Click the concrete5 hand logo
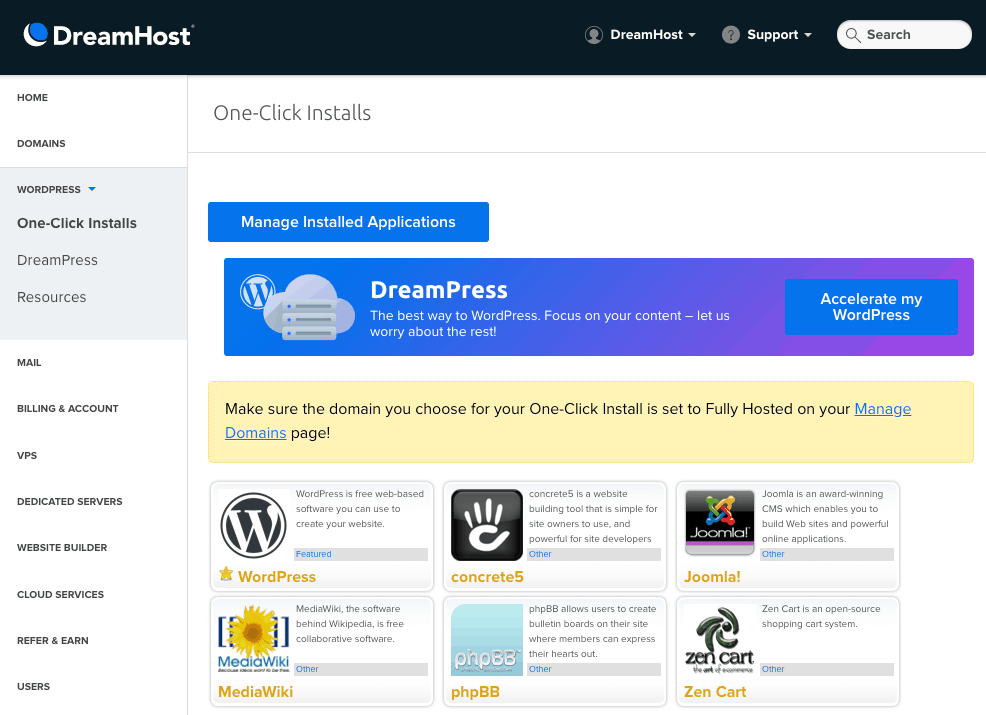 pyautogui.click(x=487, y=525)
